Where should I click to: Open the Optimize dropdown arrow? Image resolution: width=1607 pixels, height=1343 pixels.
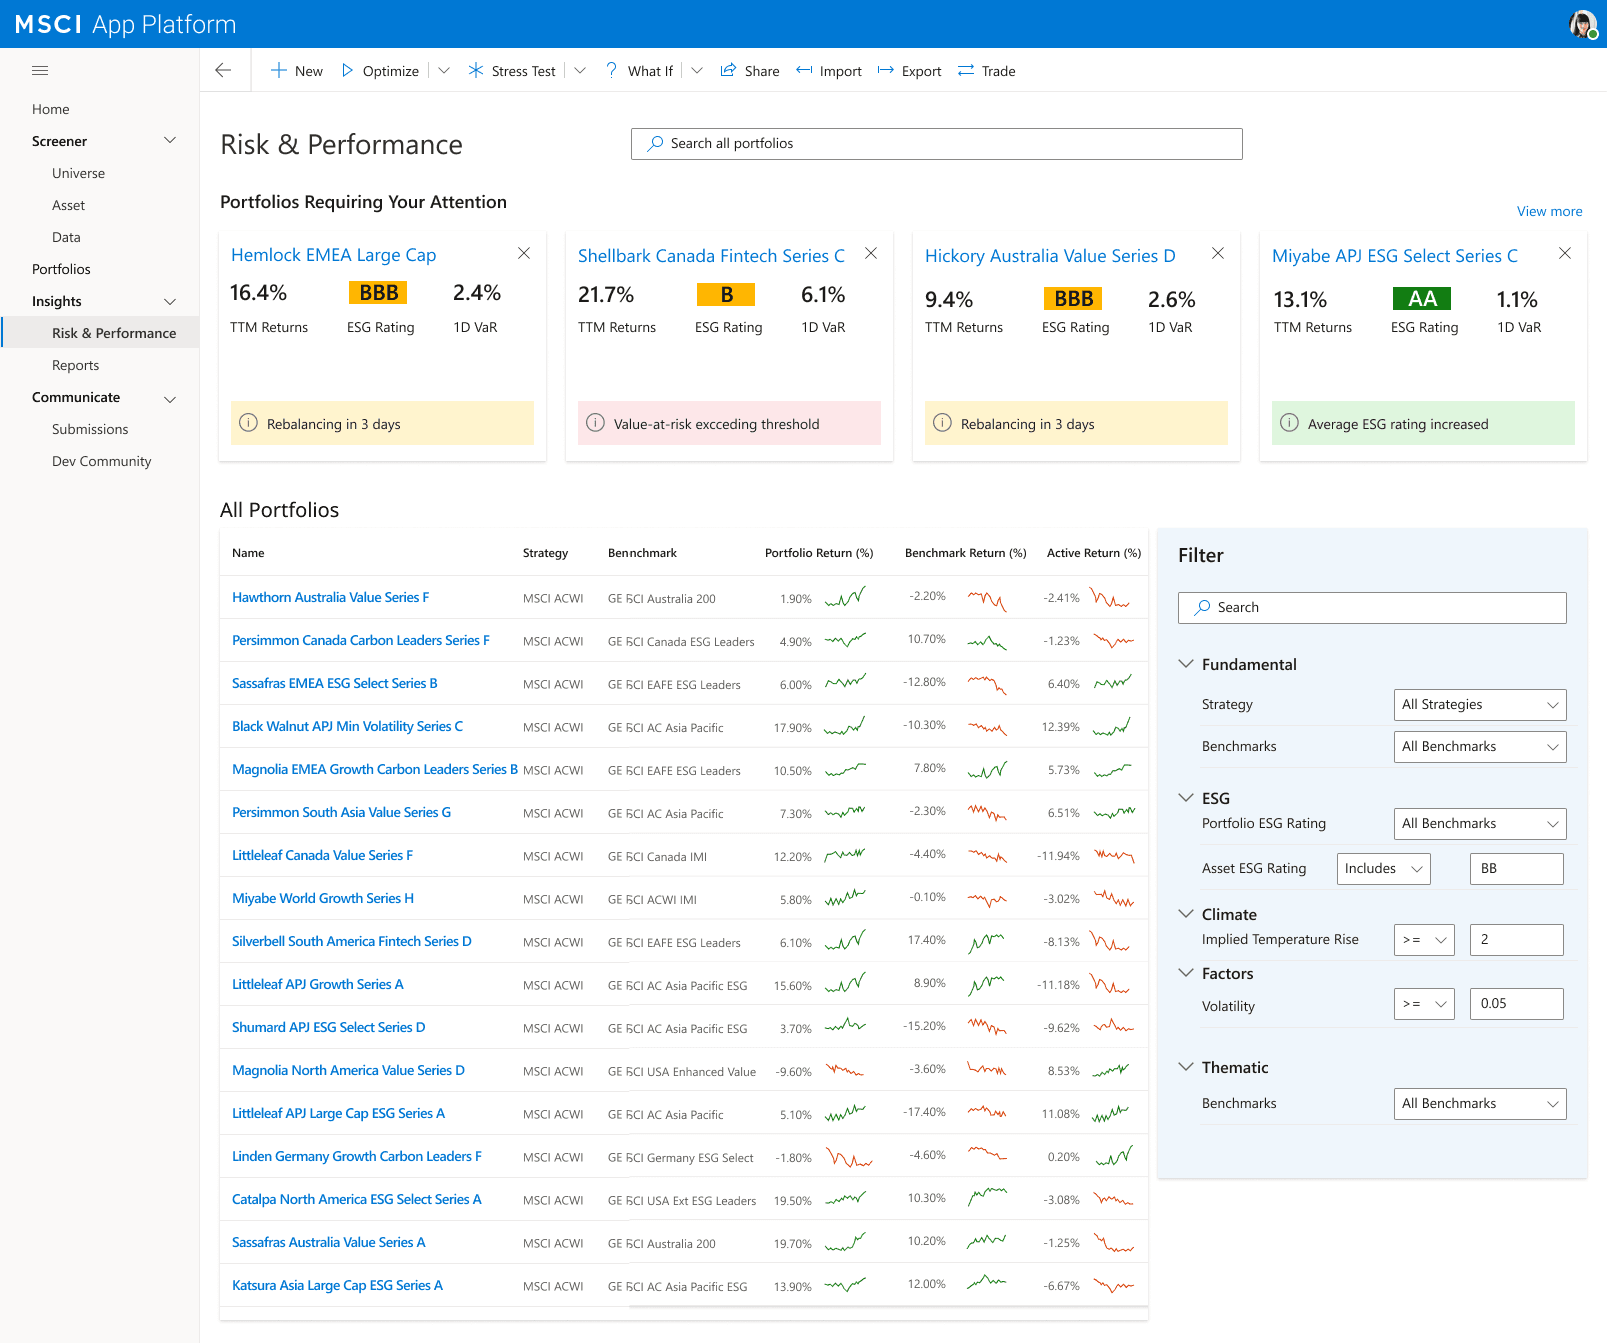pyautogui.click(x=444, y=70)
